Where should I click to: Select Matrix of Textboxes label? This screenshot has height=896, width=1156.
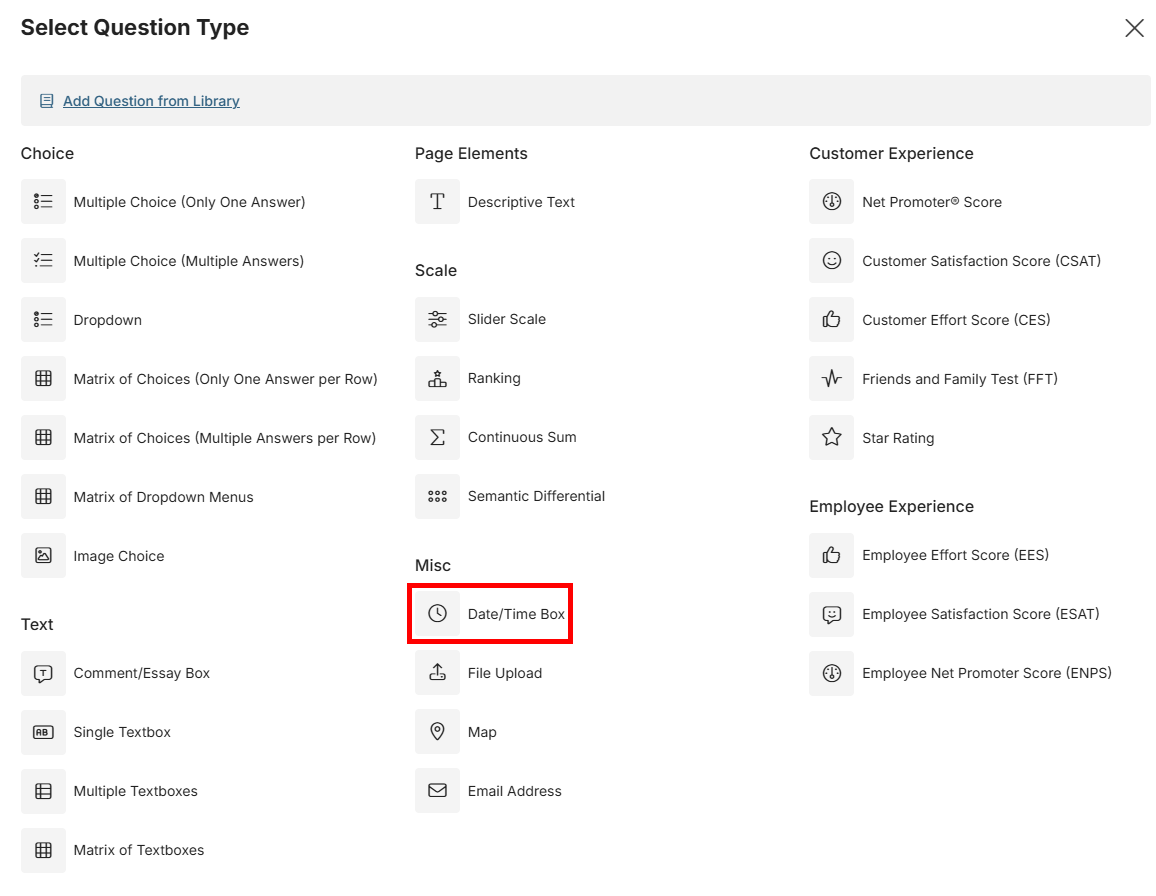(139, 850)
